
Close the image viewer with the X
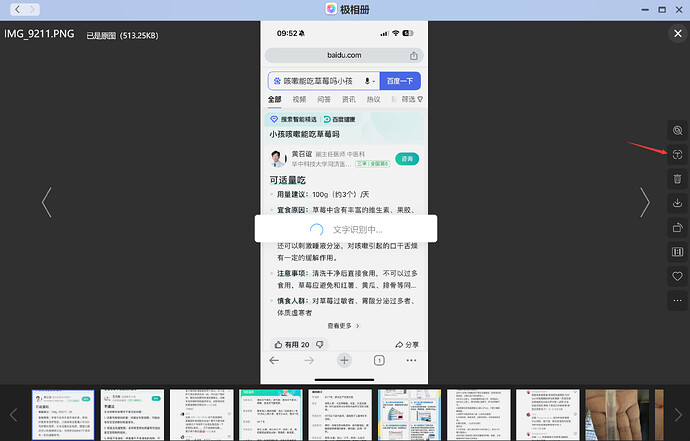(677, 34)
